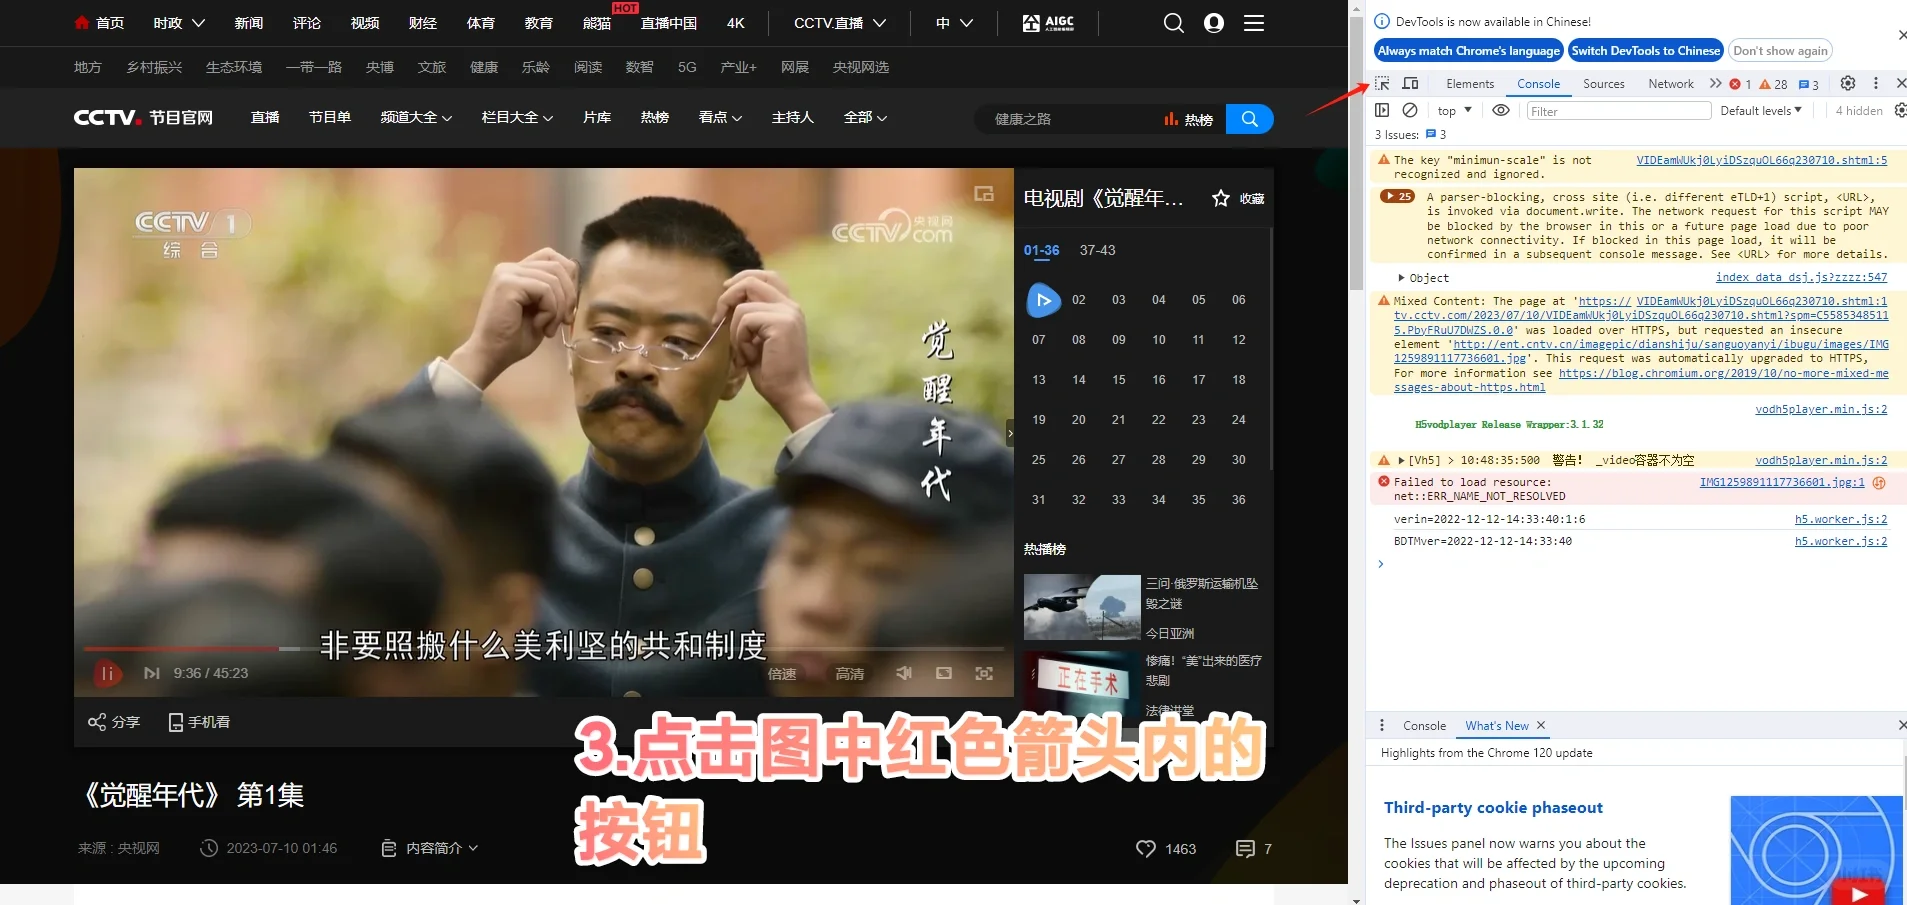
Task: Click the 'Switch DevTools to Chinese' button
Action: 1645,50
